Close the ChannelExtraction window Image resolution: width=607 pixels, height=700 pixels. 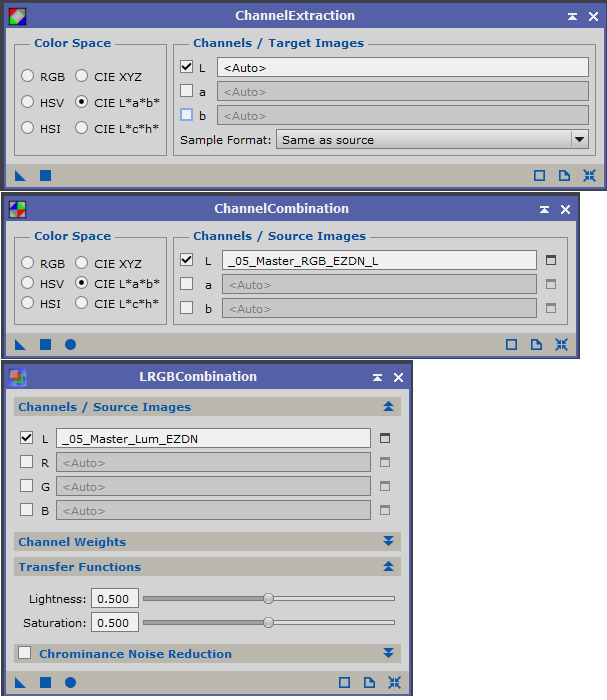point(594,17)
